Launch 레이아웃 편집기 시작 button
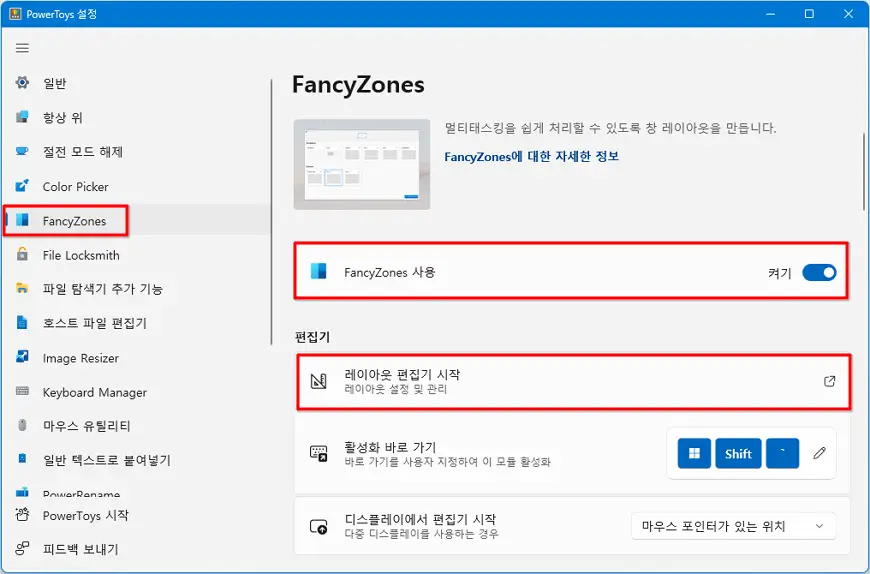Image resolution: width=870 pixels, height=574 pixels. (x=572, y=381)
